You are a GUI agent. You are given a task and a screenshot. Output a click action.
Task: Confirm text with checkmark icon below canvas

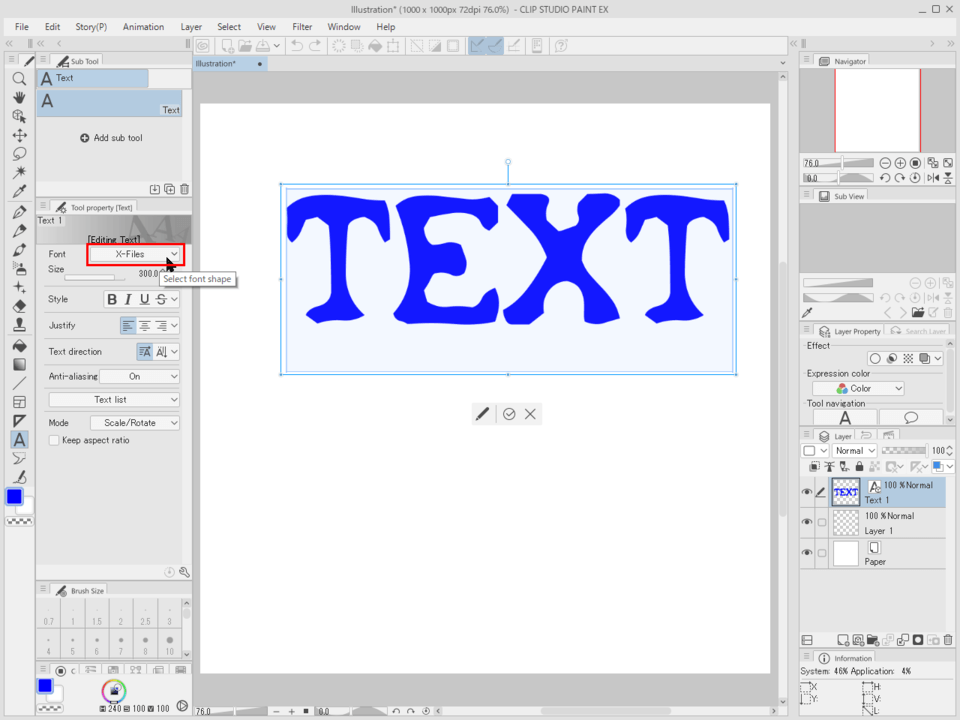coord(509,414)
